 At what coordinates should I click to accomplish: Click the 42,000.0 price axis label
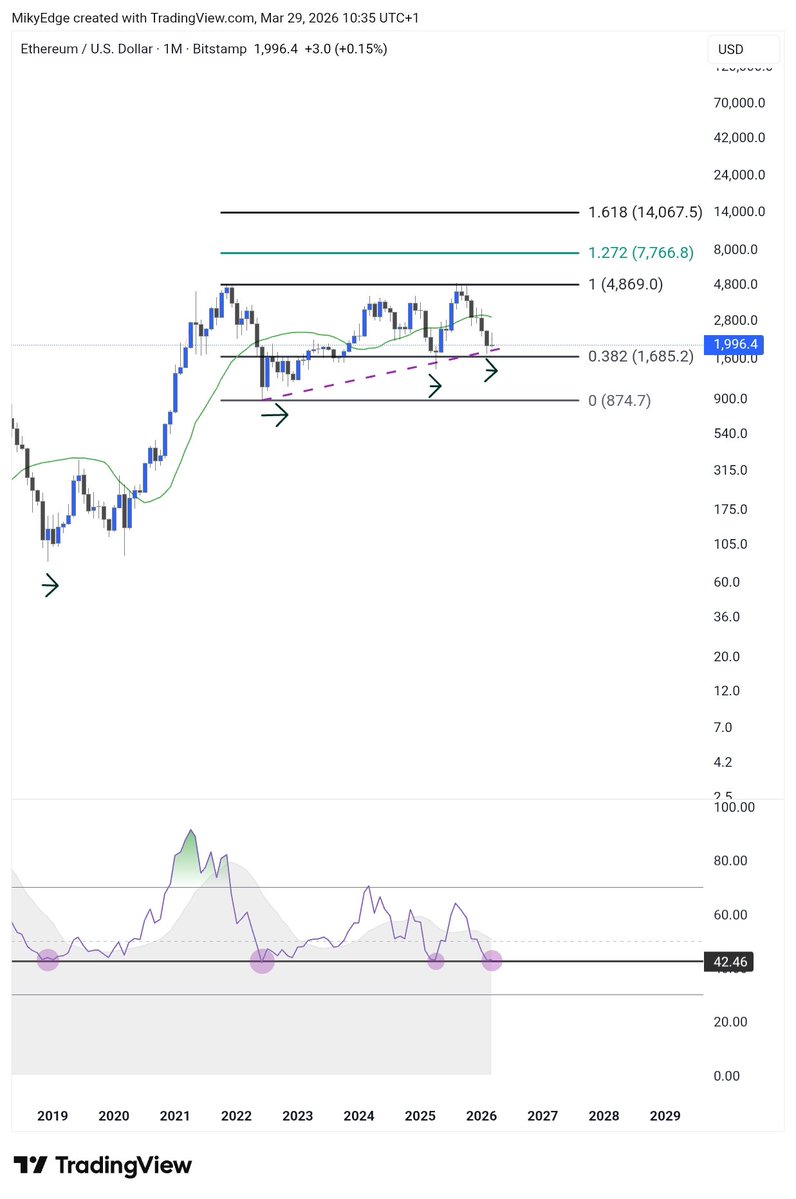(739, 138)
